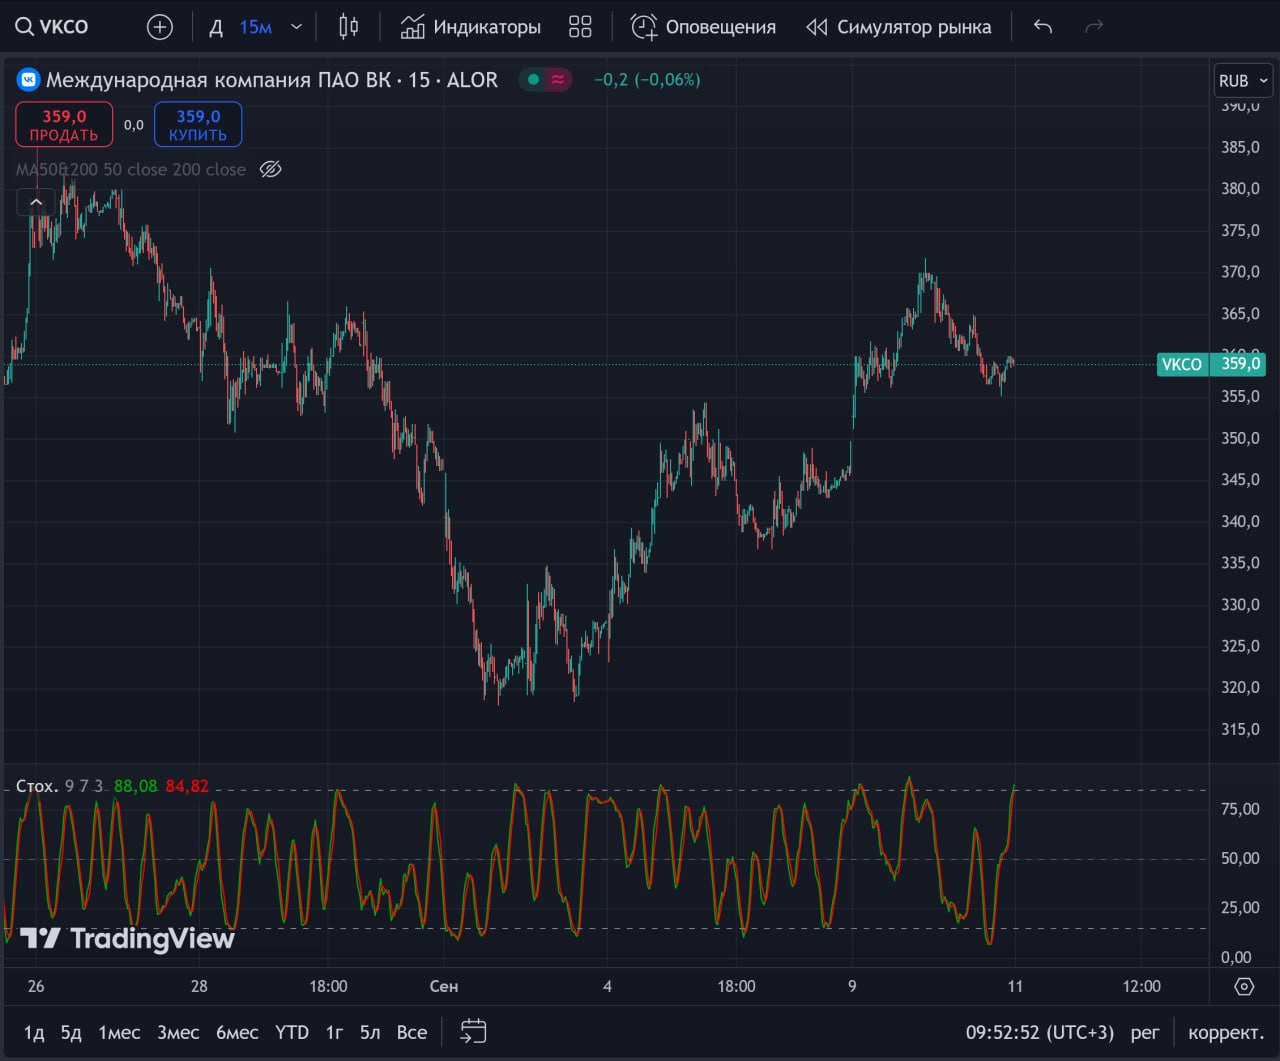1280x1061 pixels.
Task: Toggle the коррект. adjustment setting
Action: pos(1226,1032)
